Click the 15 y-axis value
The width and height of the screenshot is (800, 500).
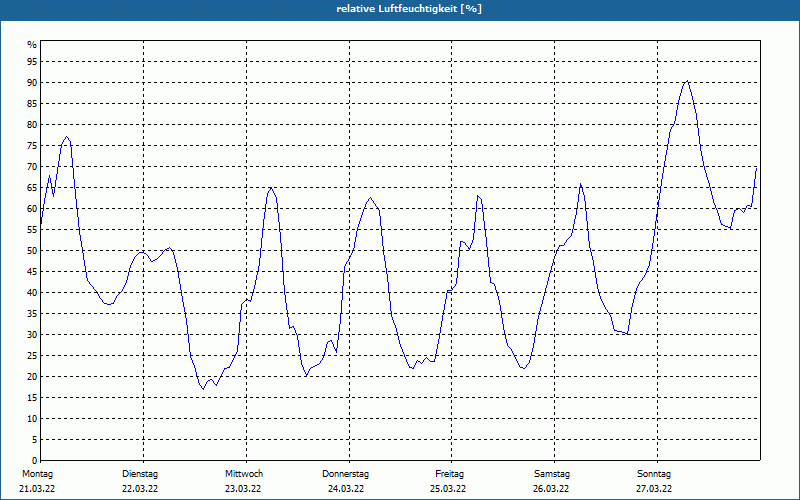[32, 397]
